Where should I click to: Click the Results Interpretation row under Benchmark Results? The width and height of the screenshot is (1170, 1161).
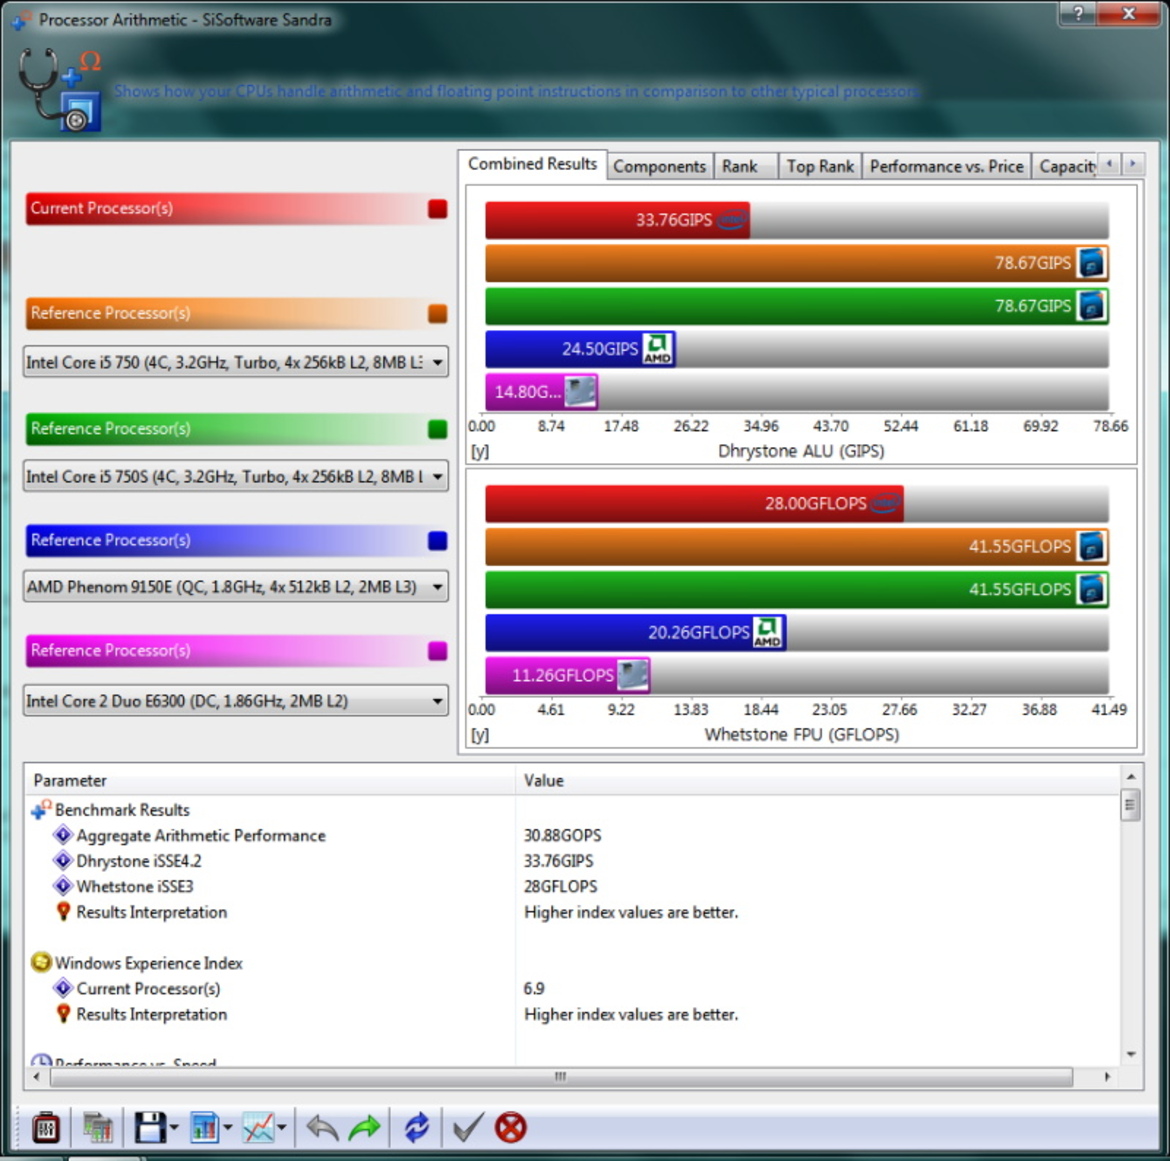click(151, 912)
